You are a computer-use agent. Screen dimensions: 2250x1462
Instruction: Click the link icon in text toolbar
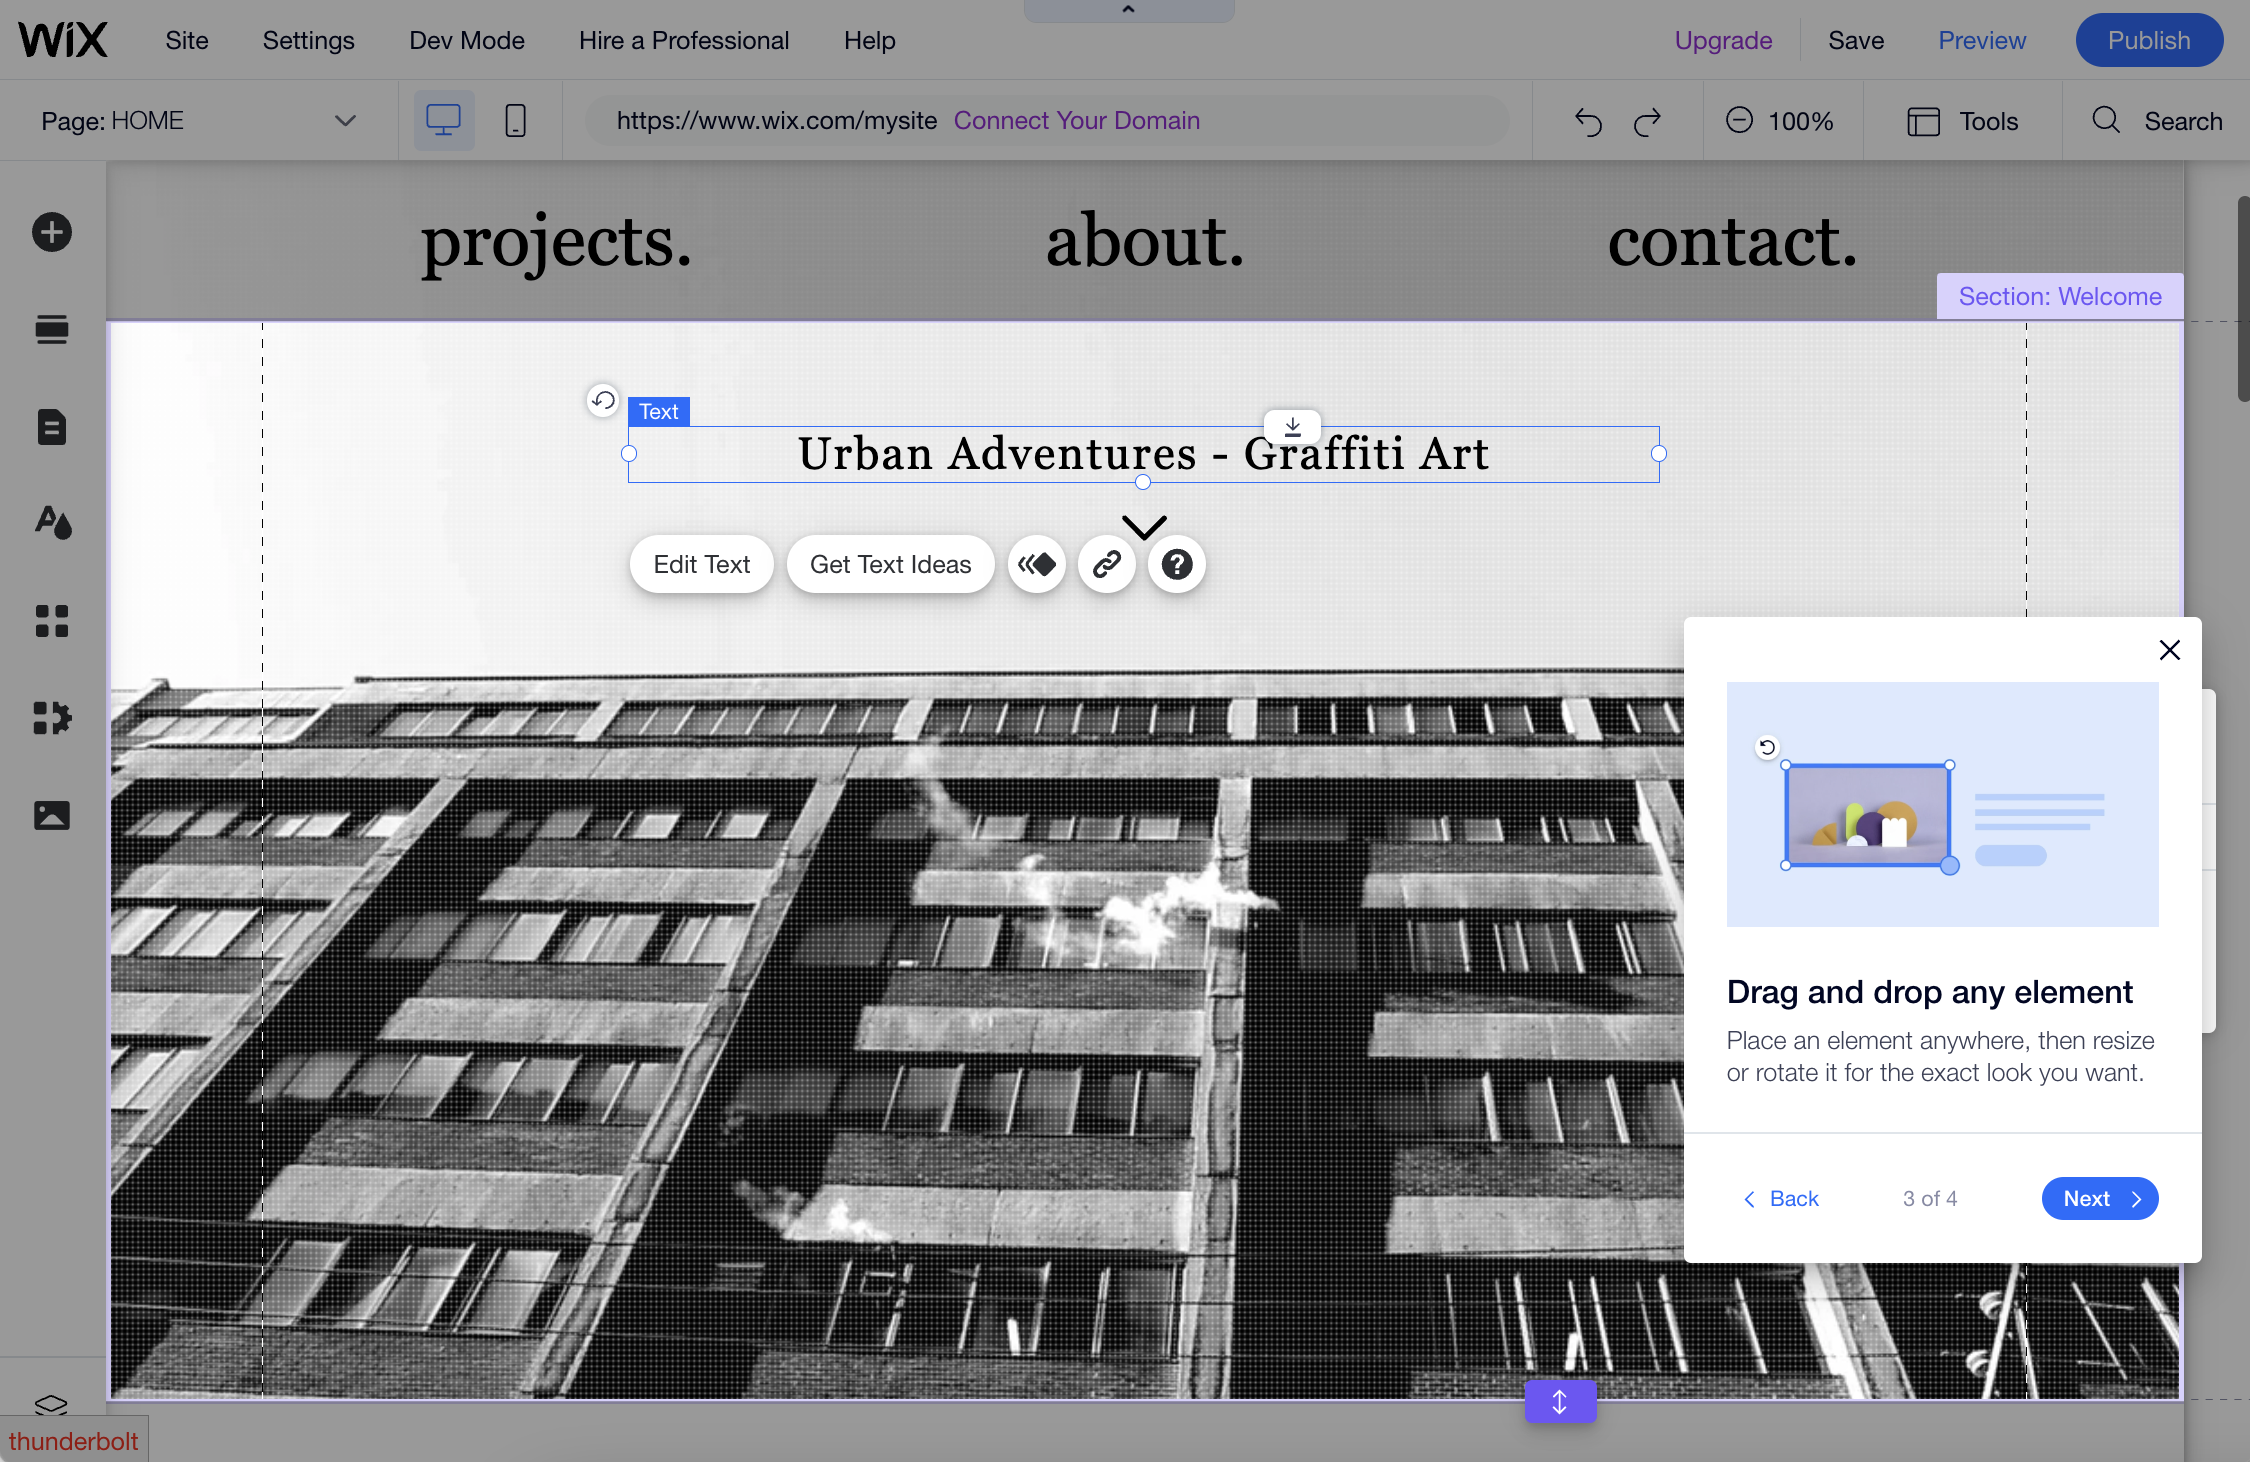[x=1107, y=565]
